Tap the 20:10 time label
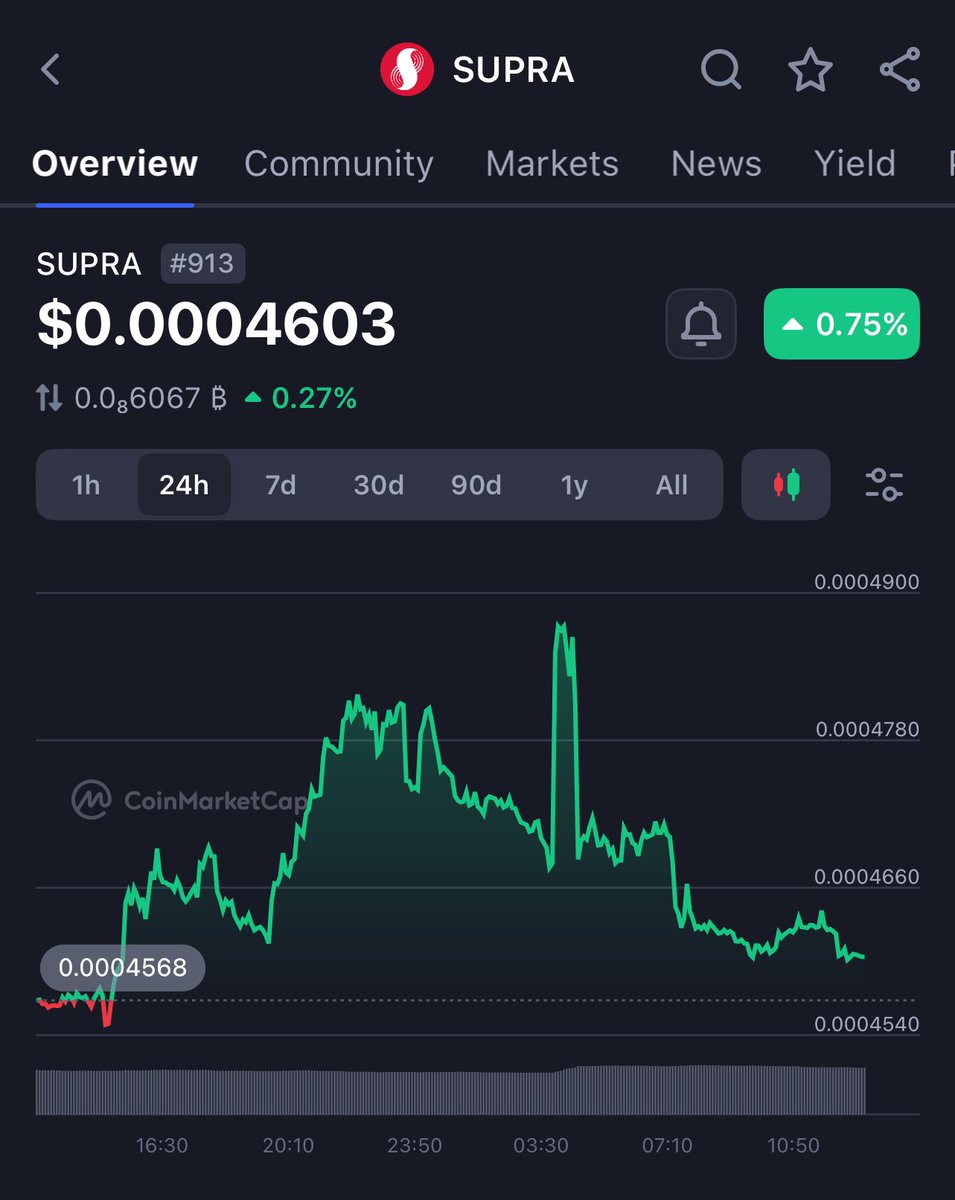 288,1145
